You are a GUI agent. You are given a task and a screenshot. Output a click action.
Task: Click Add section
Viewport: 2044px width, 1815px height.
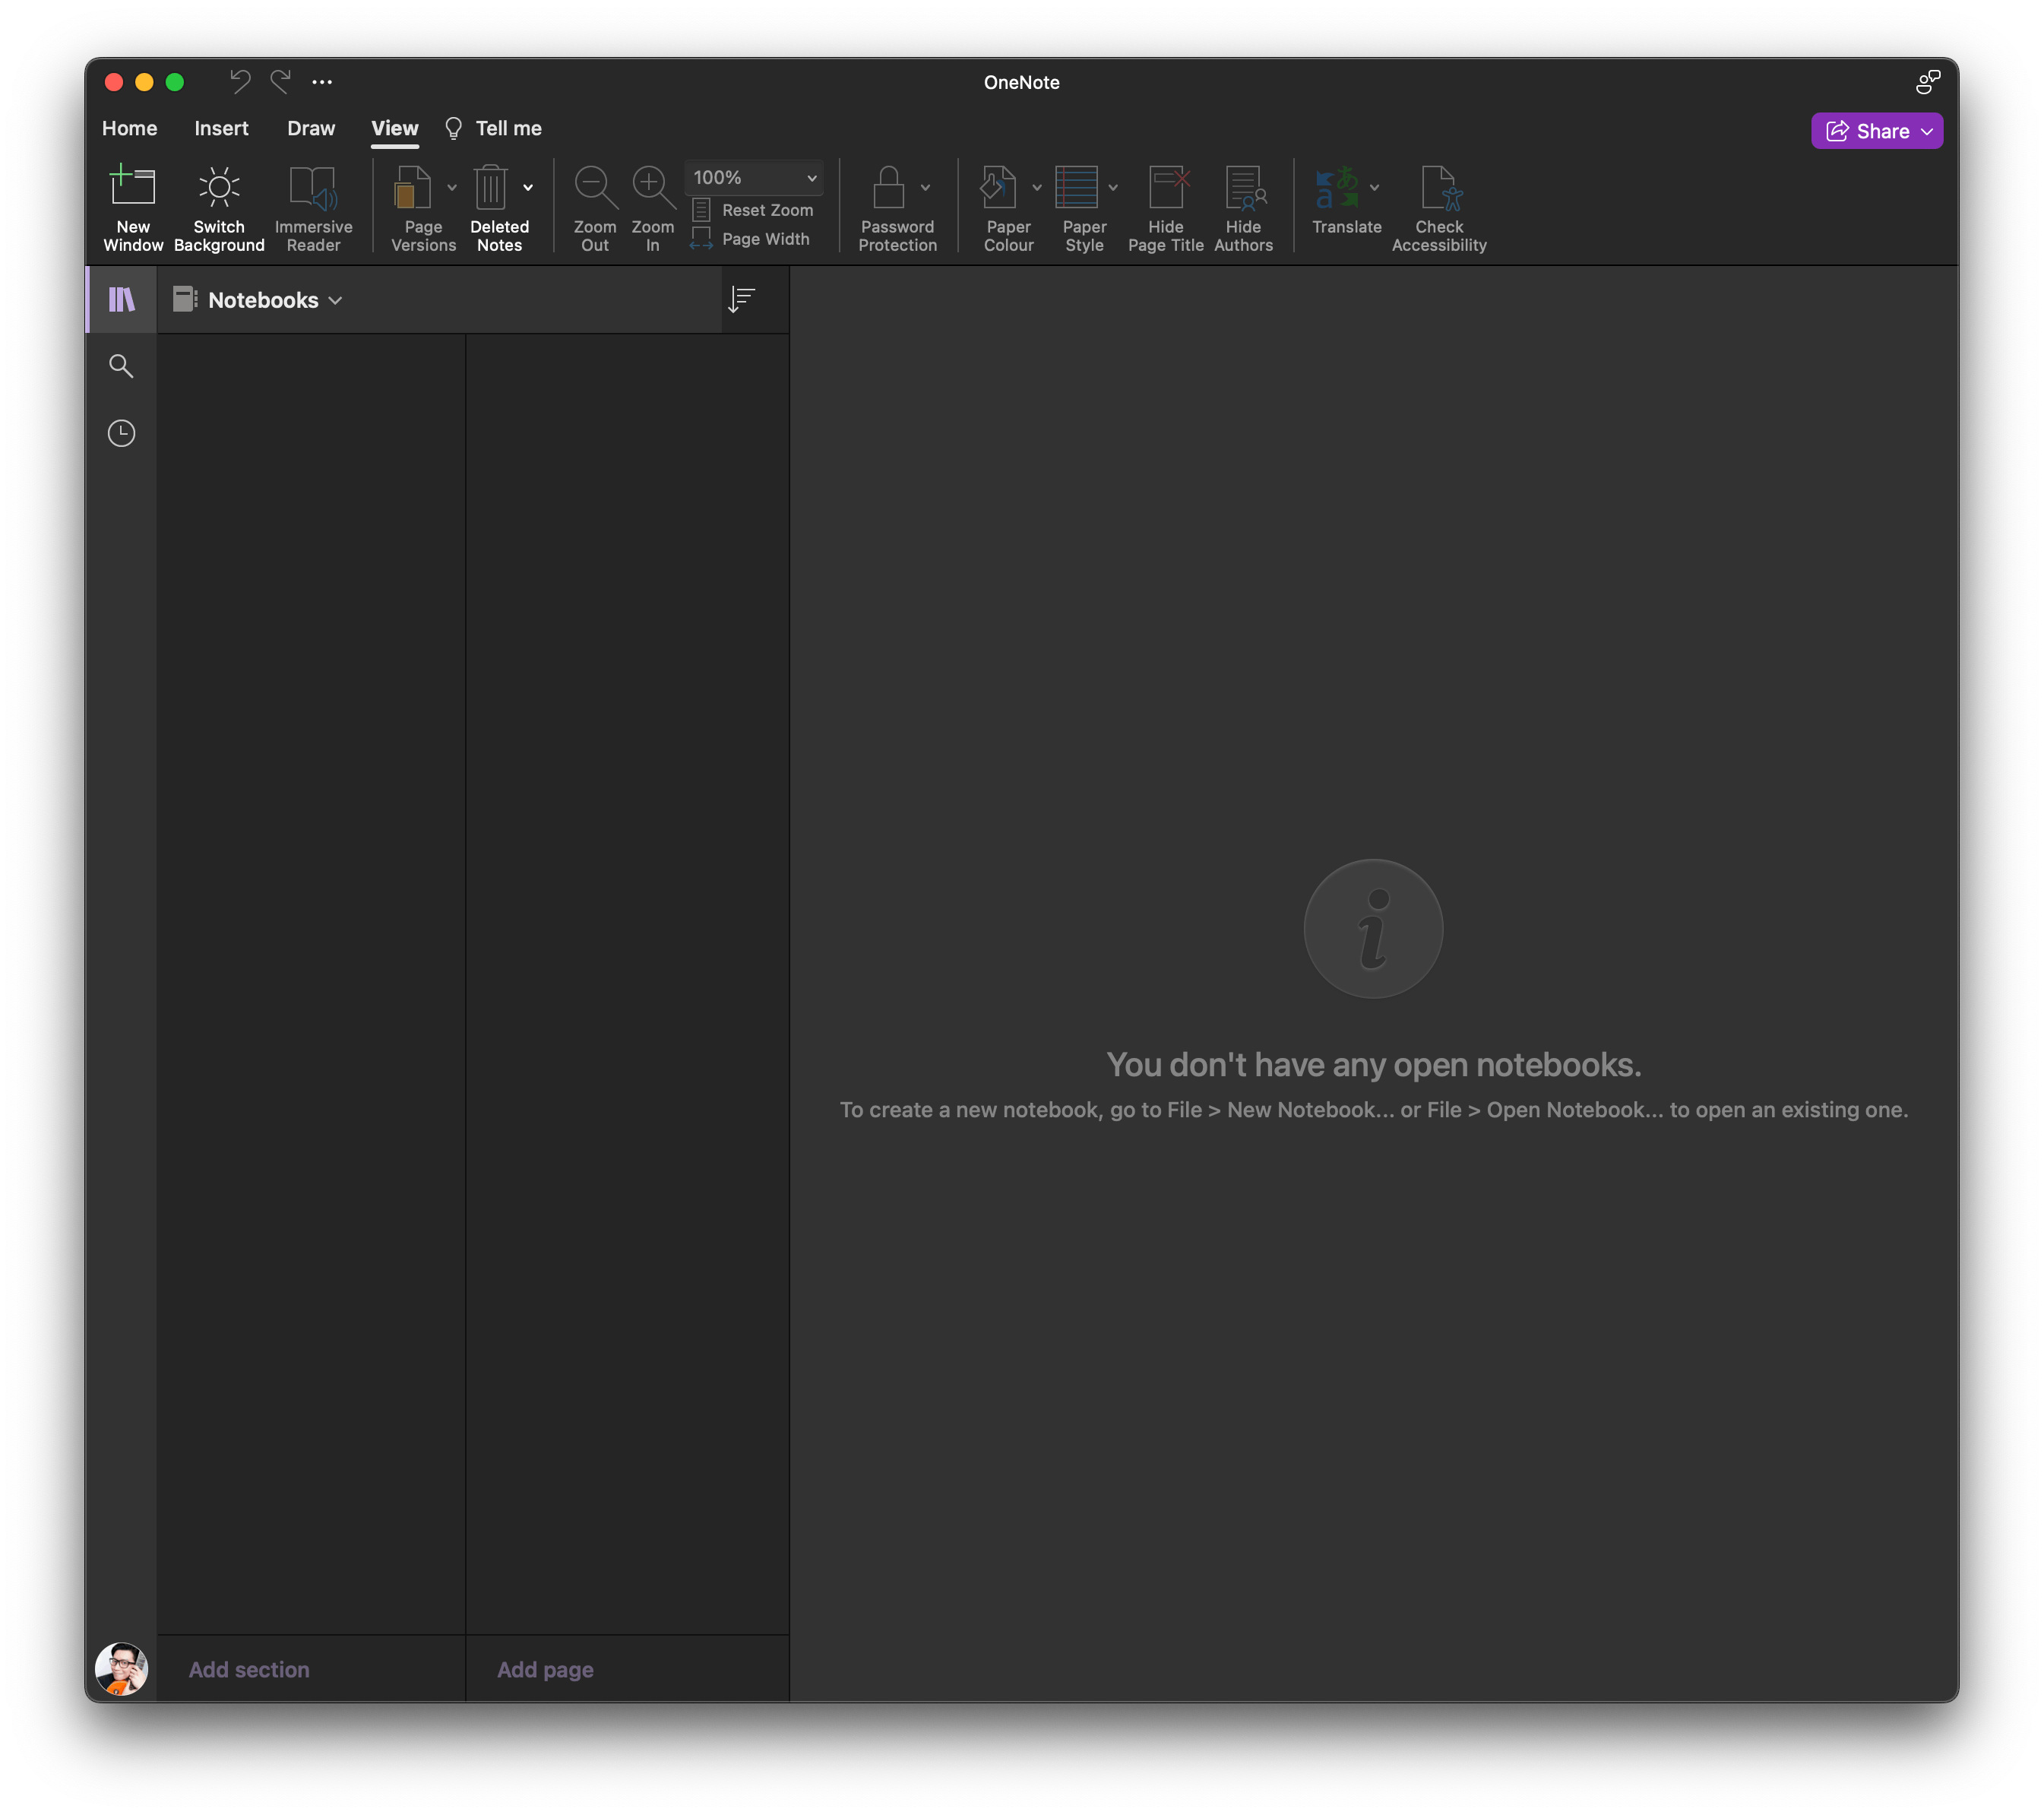249,1669
